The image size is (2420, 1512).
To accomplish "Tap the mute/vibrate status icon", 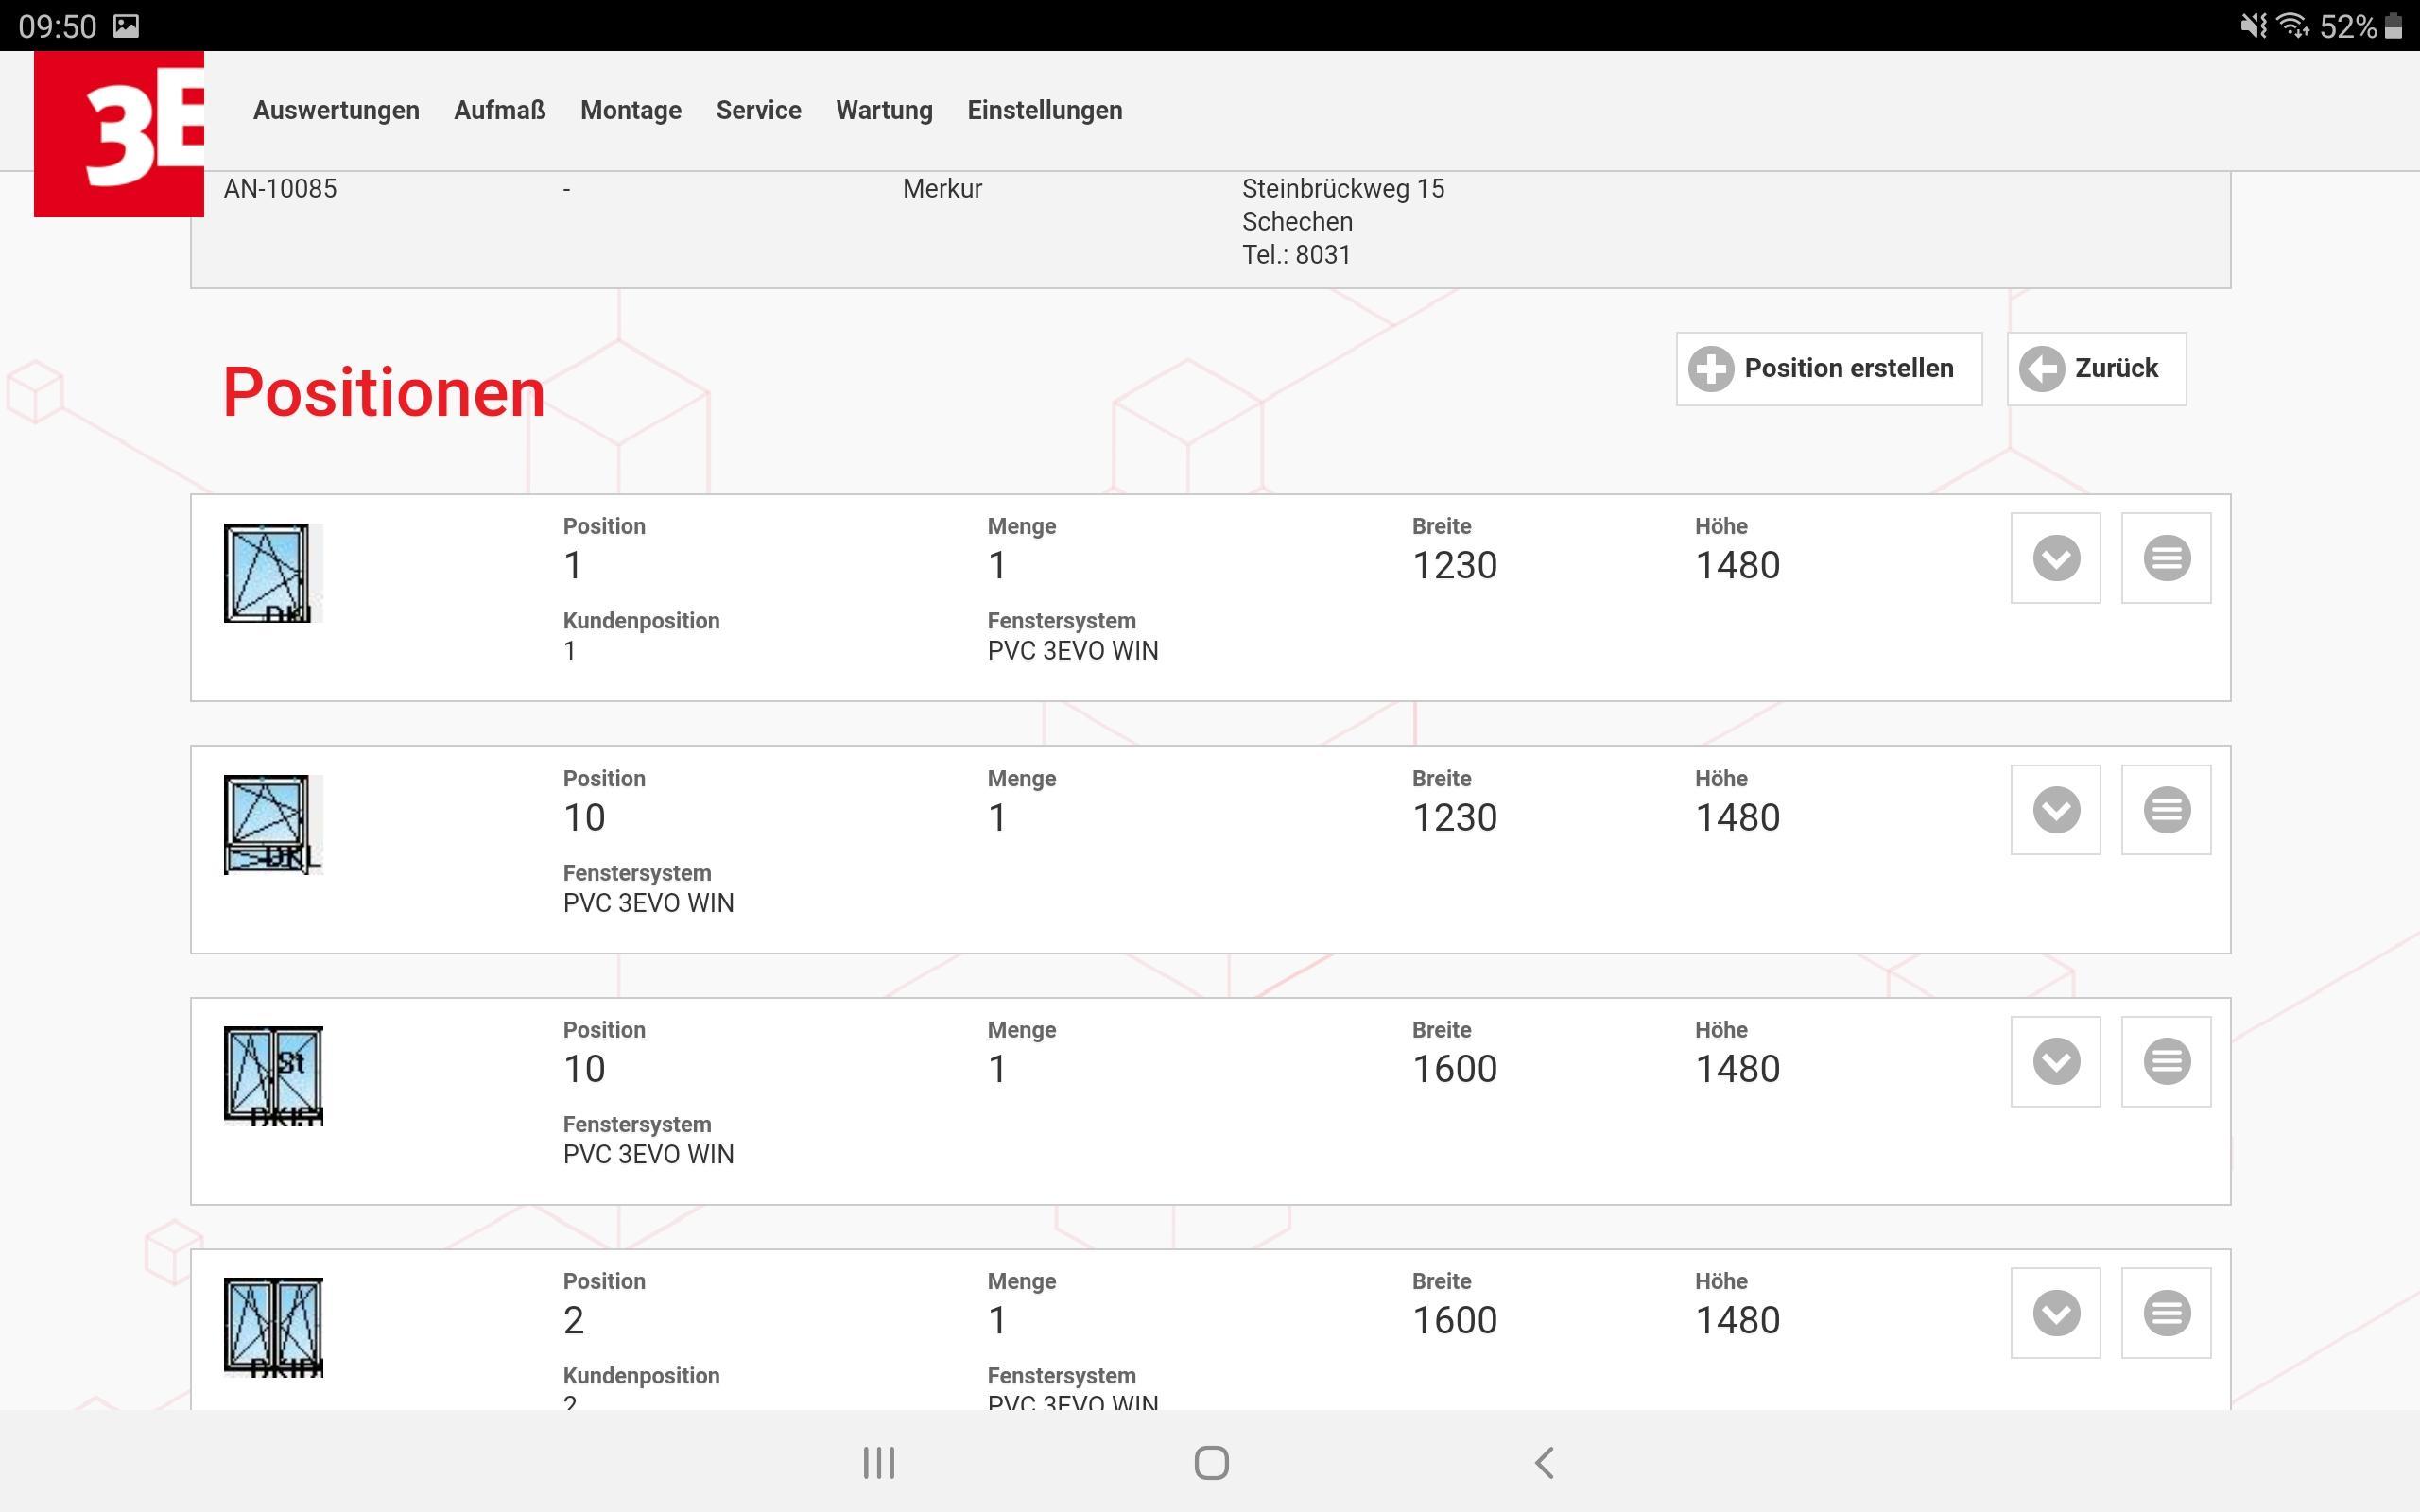I will click(x=2253, y=25).
